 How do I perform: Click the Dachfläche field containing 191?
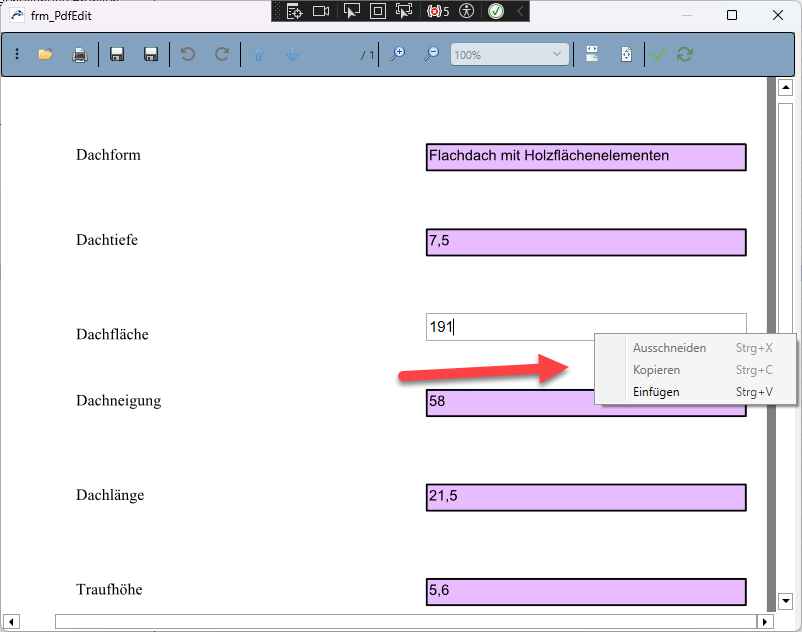tap(586, 327)
